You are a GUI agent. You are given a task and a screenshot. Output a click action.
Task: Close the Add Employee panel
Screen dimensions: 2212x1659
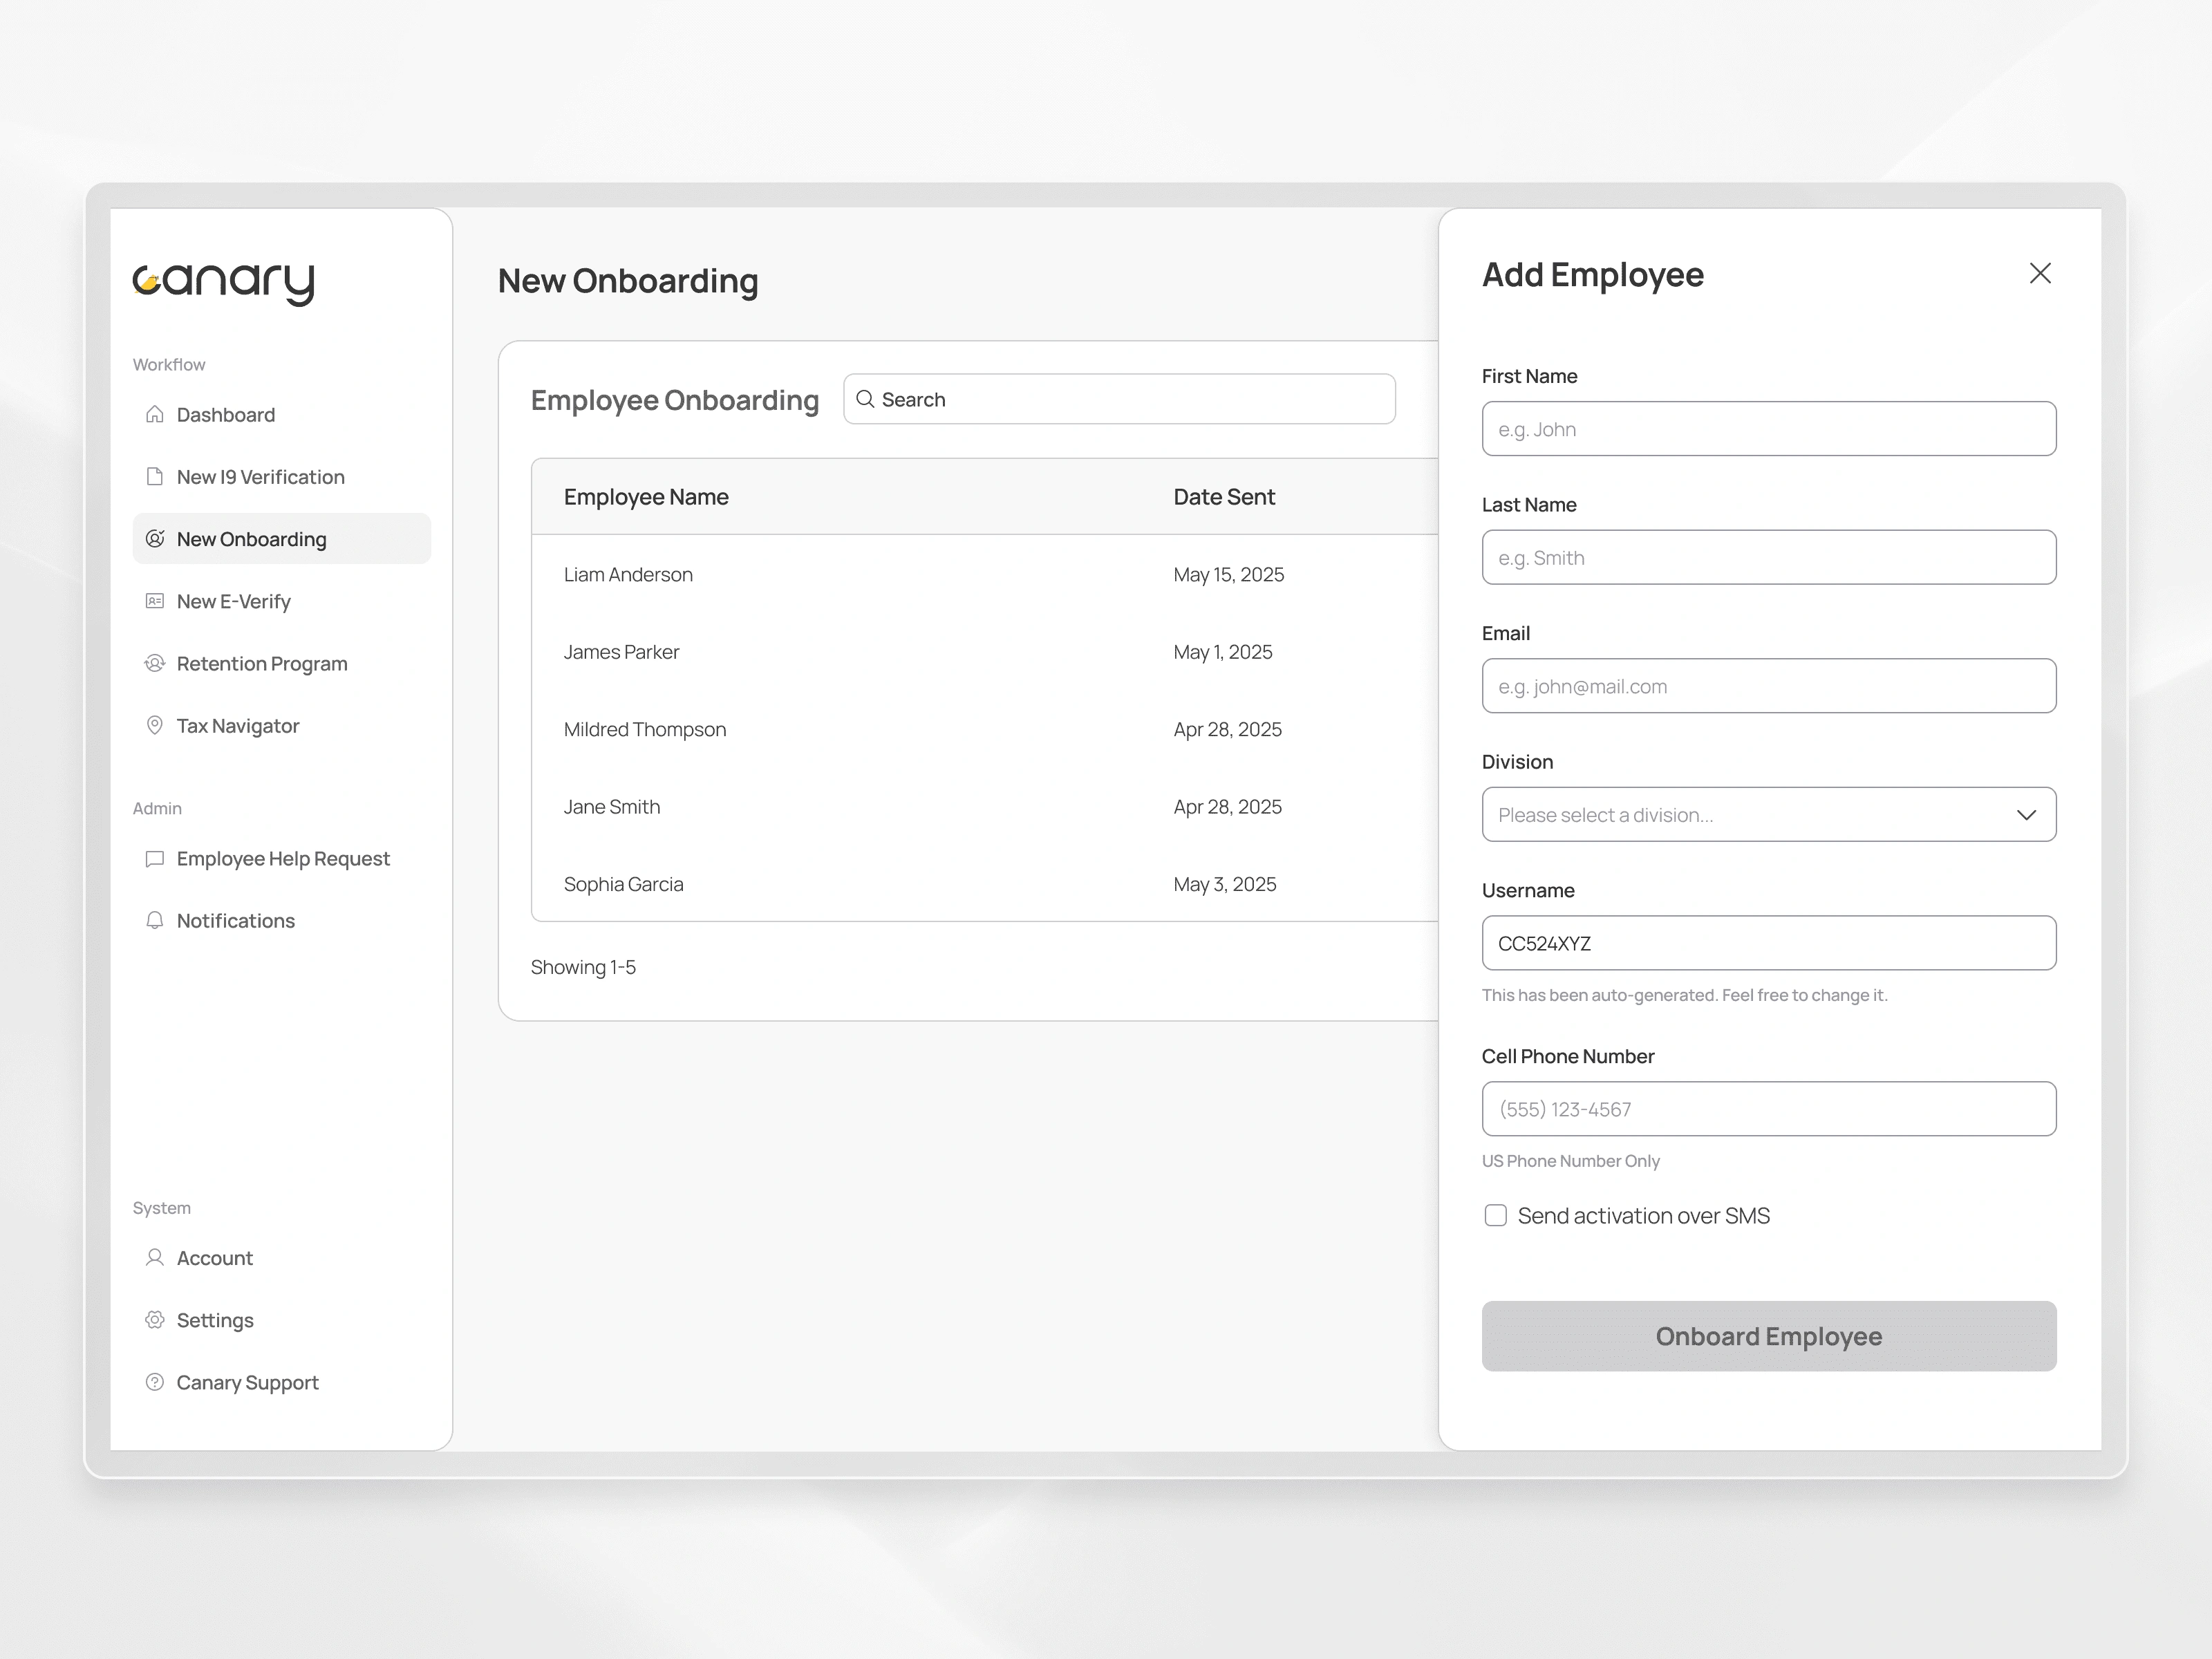[x=2040, y=273]
